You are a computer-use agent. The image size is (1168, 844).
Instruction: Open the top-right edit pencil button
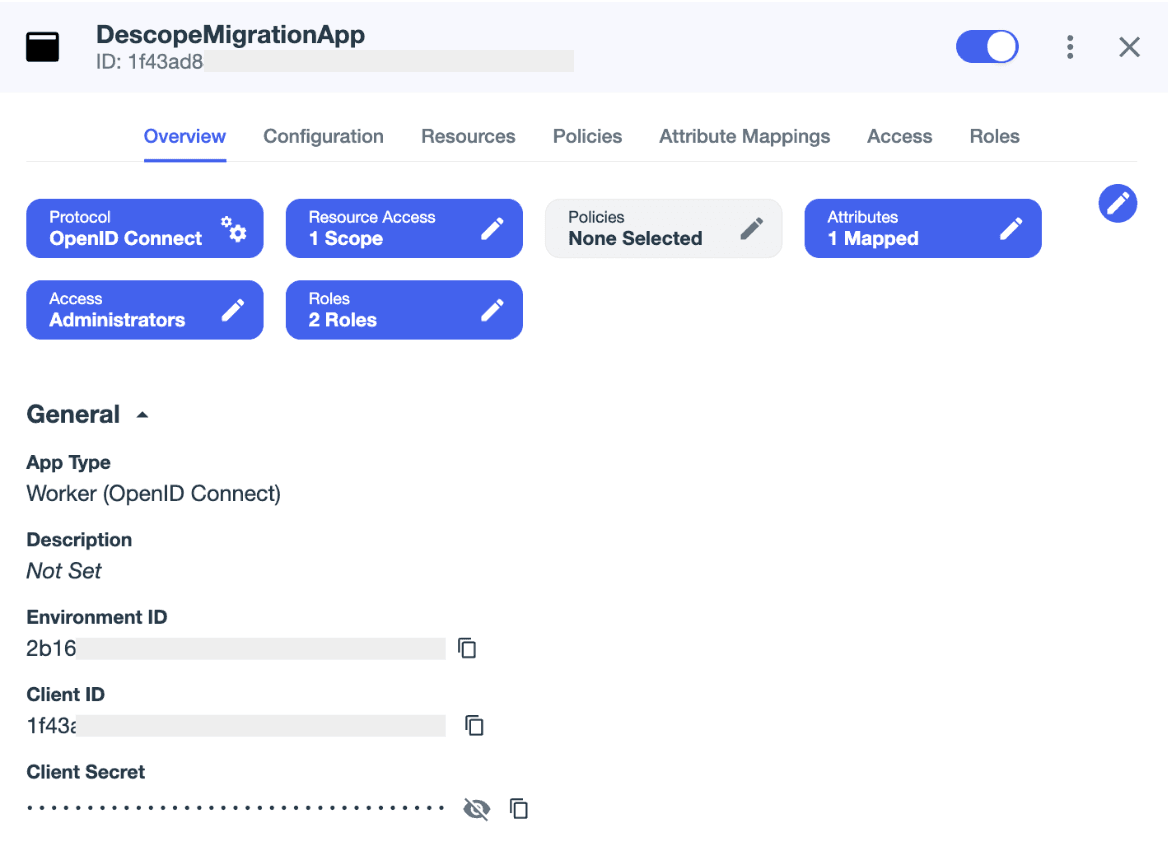click(1117, 203)
